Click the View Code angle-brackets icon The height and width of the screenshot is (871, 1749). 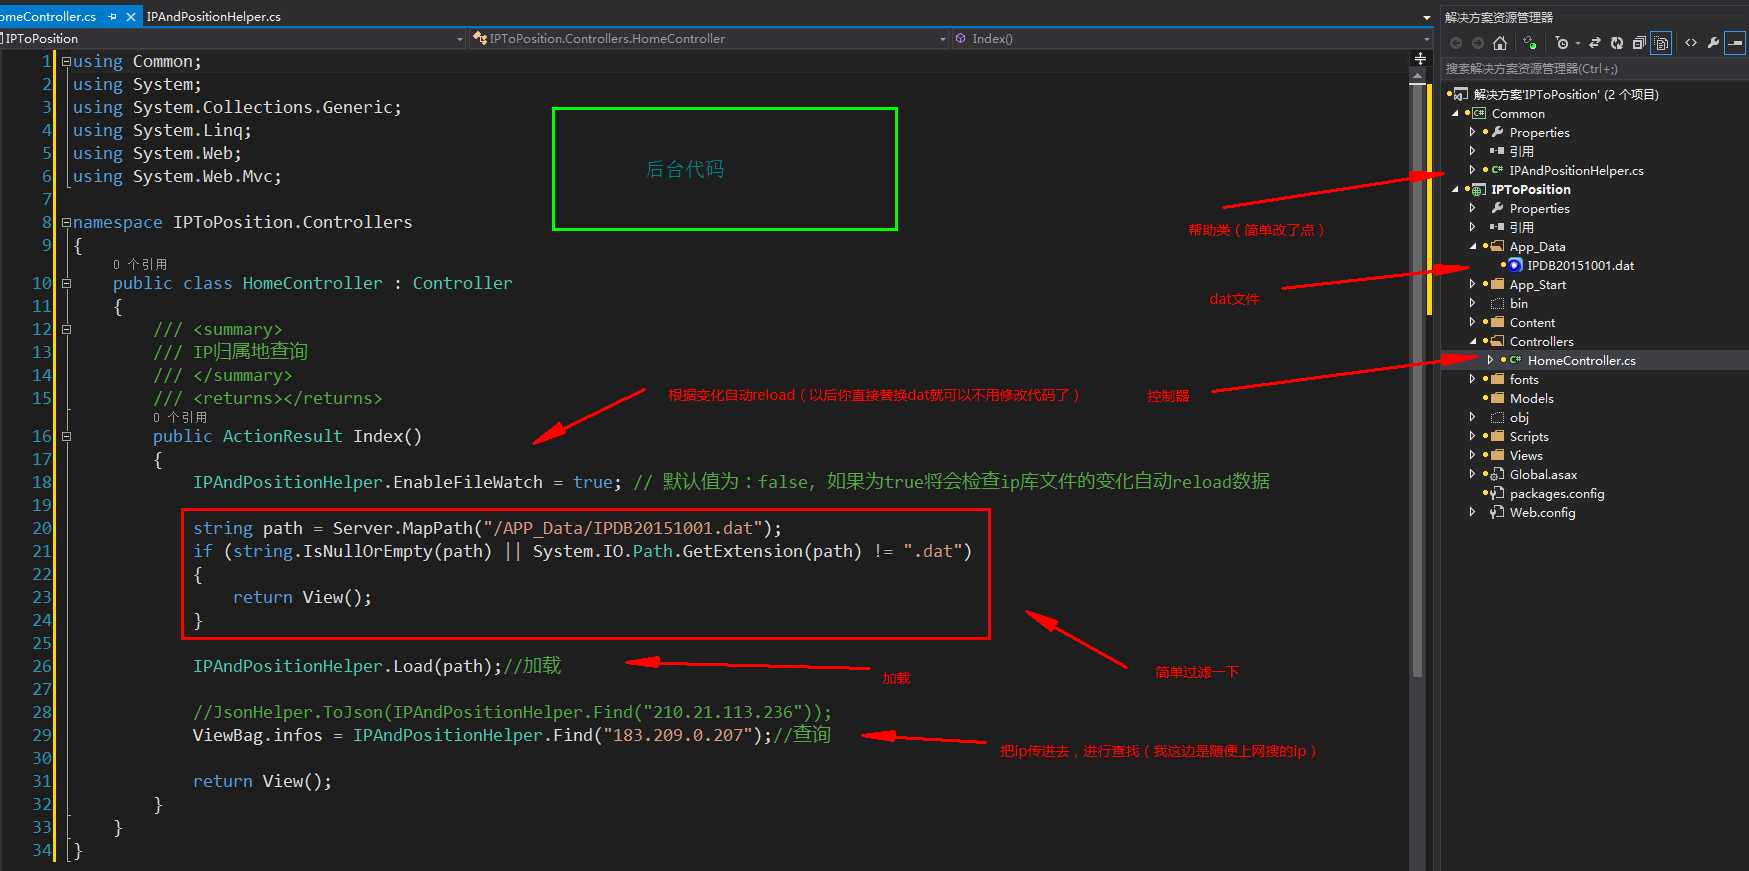pyautogui.click(x=1691, y=43)
